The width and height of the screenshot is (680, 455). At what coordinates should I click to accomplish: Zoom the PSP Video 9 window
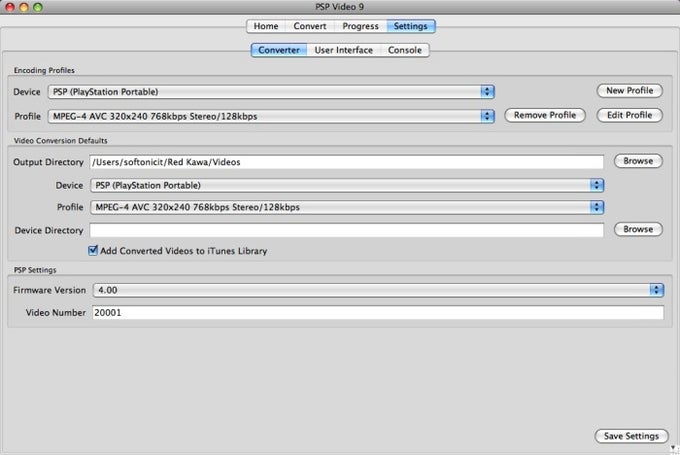click(x=38, y=7)
